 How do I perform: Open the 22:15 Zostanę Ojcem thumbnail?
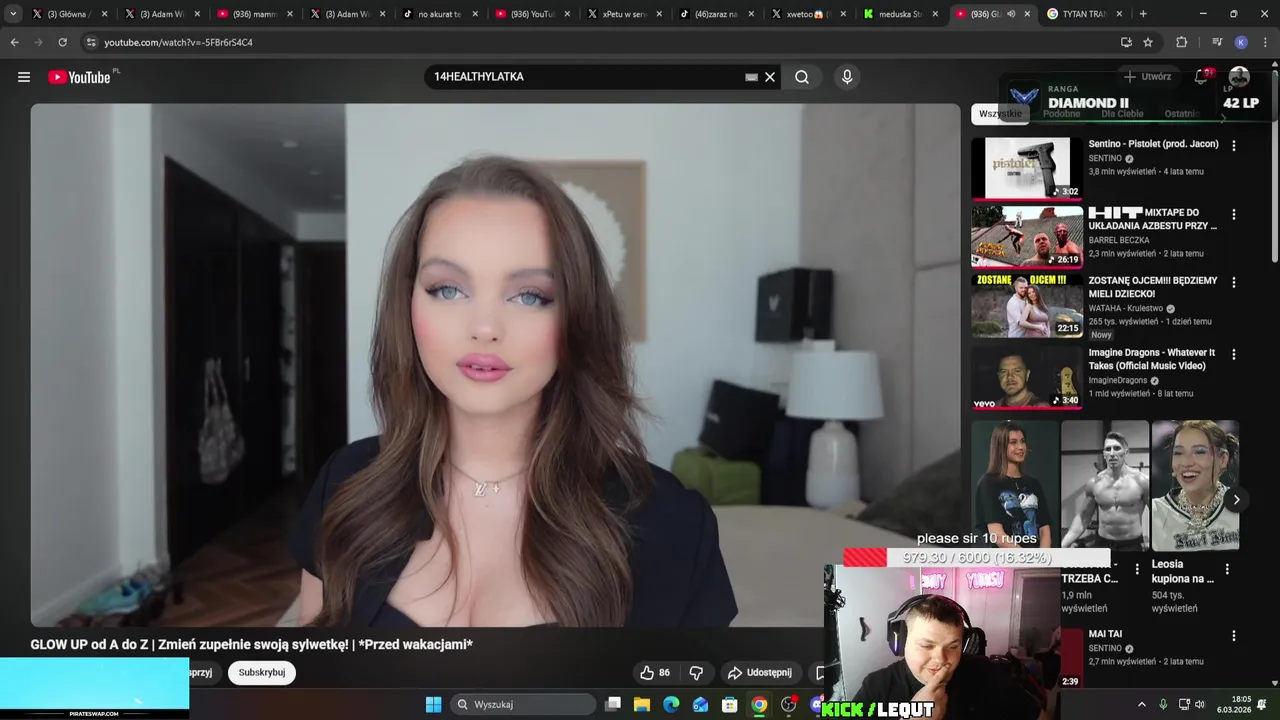(x=1027, y=305)
